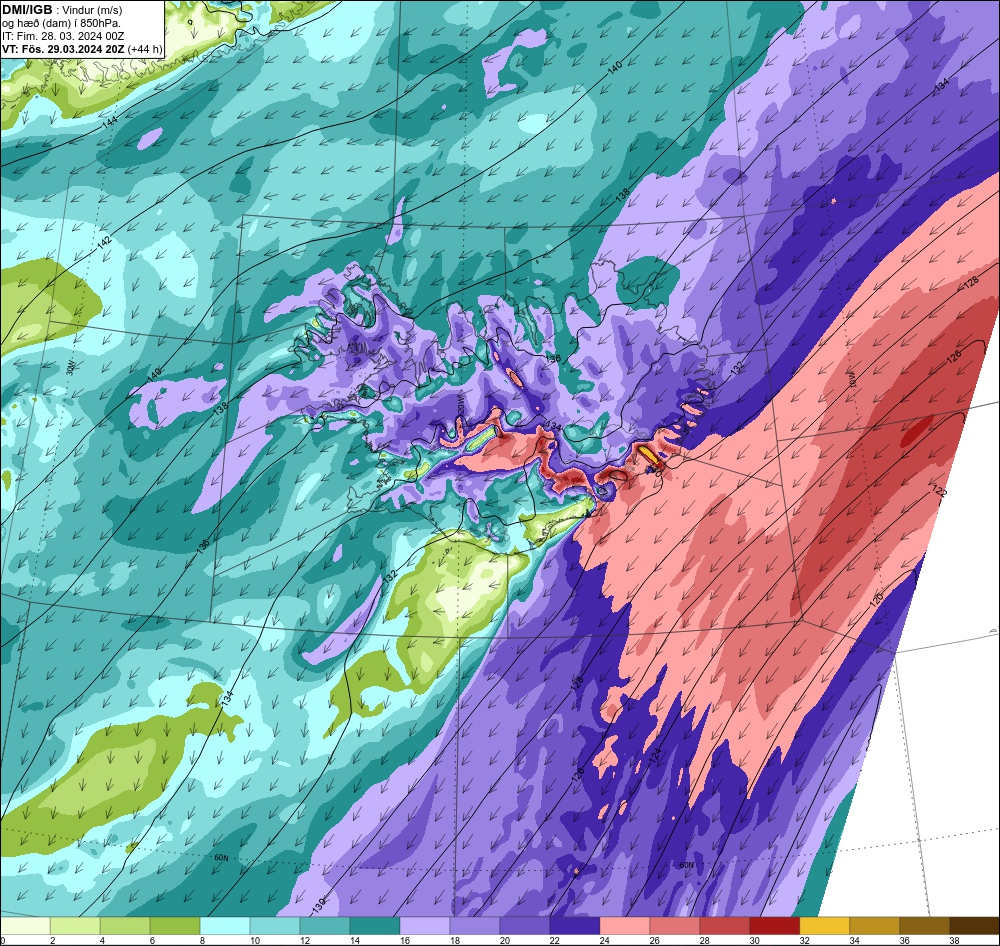Click the legend value label 10

(254, 940)
